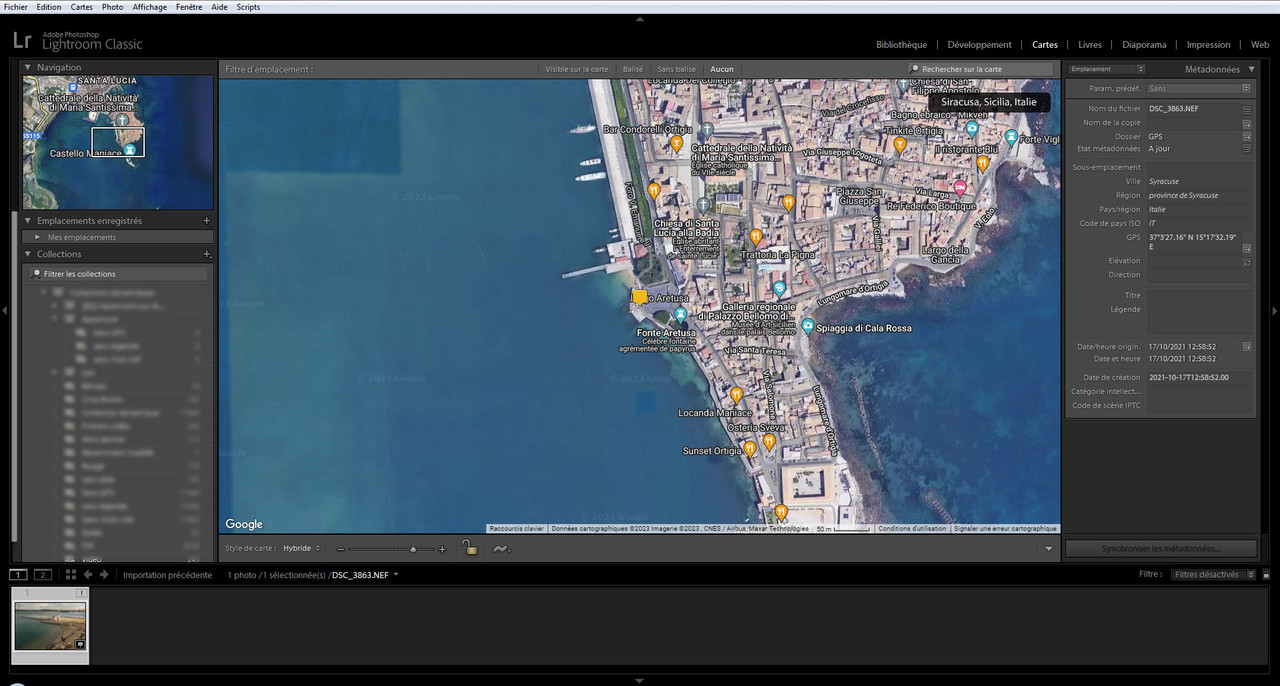This screenshot has width=1280, height=686.
Task: Click the GPS coordinates arrow icon
Action: 1247,247
